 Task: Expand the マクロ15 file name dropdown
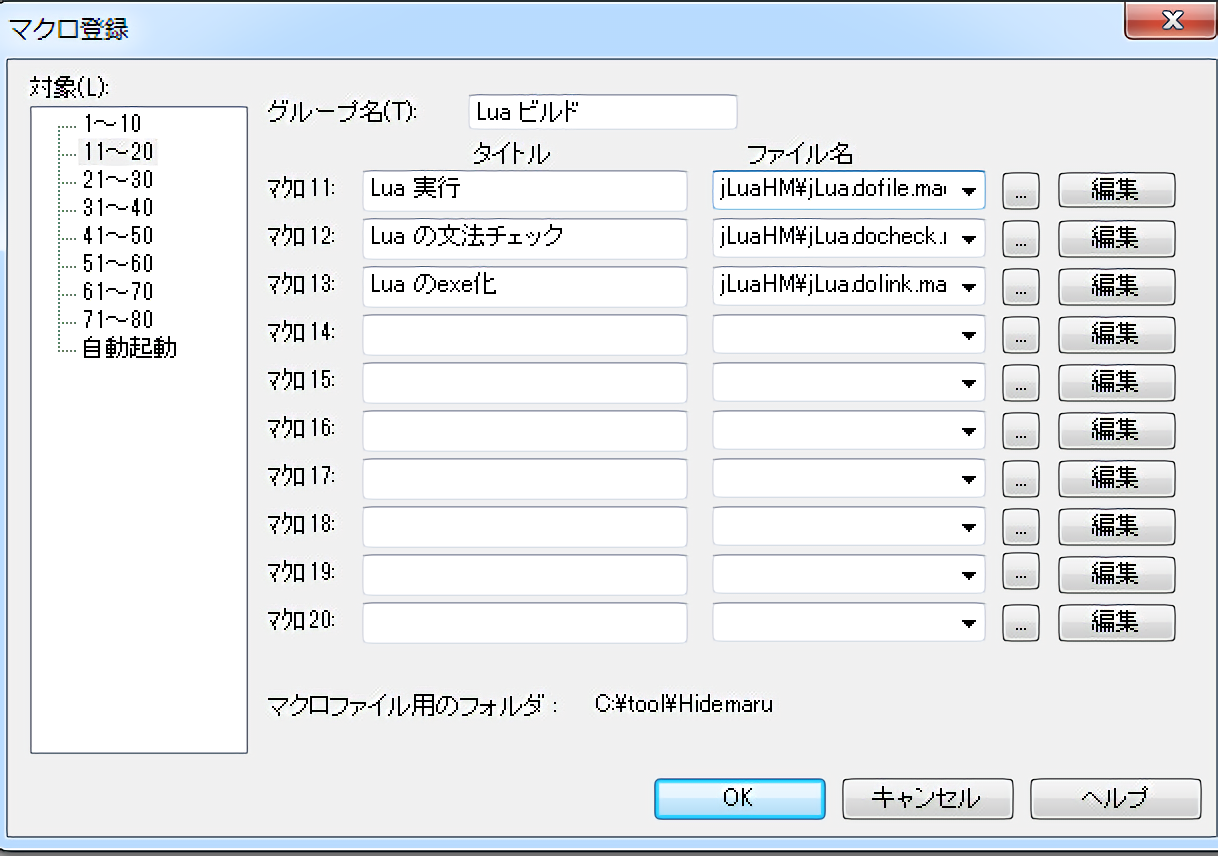pos(968,383)
